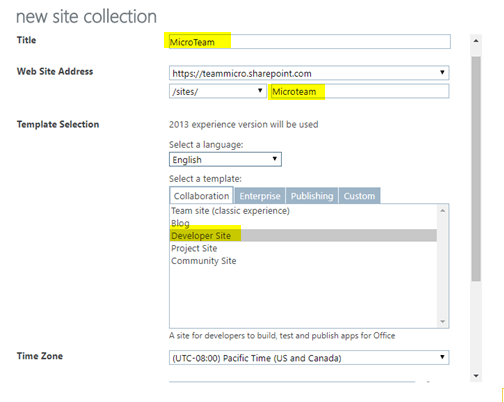
Task: Open the Pacific Time zone dropdown
Action: pyautogui.click(x=309, y=358)
